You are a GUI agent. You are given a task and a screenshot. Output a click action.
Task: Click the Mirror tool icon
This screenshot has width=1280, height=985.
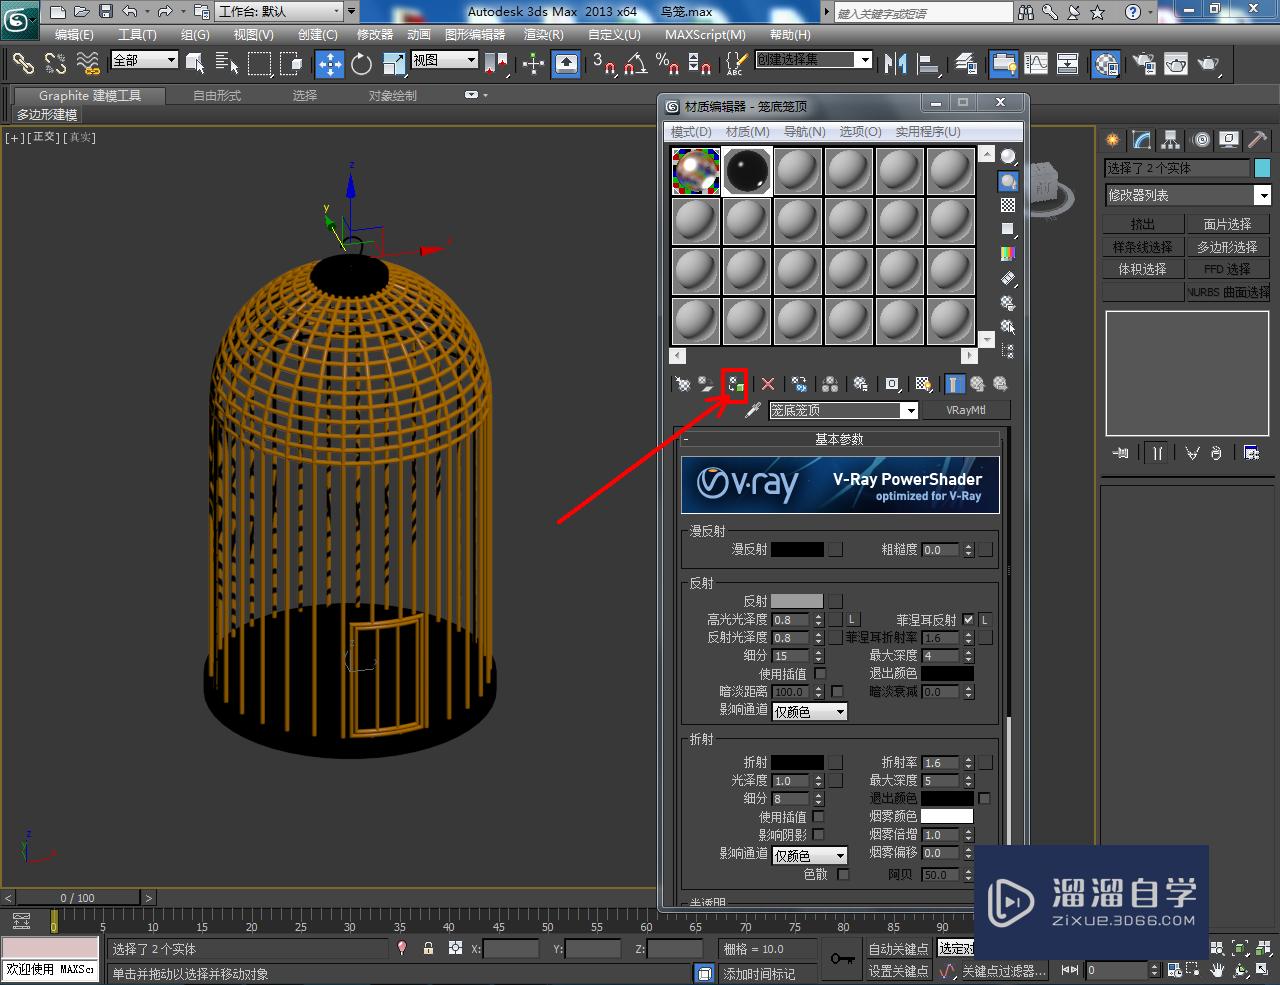[x=895, y=64]
